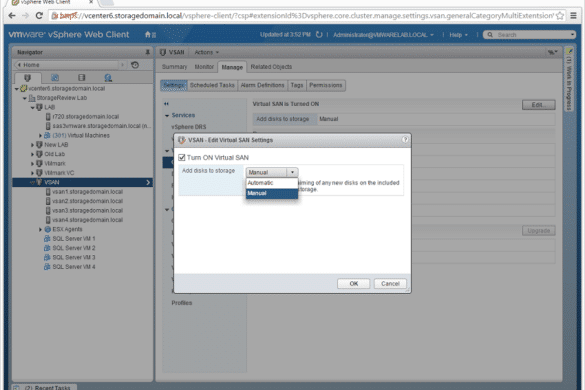Select the Networking navigator tab

point(108,78)
